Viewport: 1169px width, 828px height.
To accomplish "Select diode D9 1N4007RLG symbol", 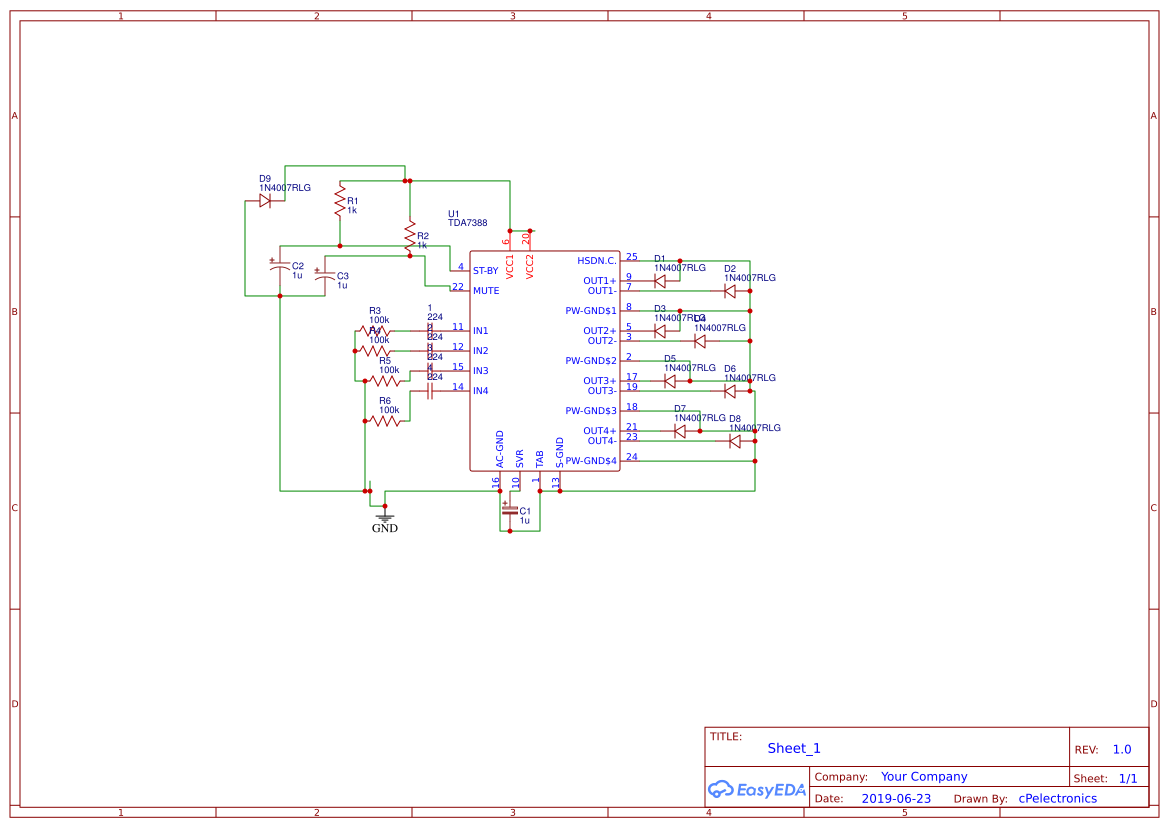I will pos(266,200).
